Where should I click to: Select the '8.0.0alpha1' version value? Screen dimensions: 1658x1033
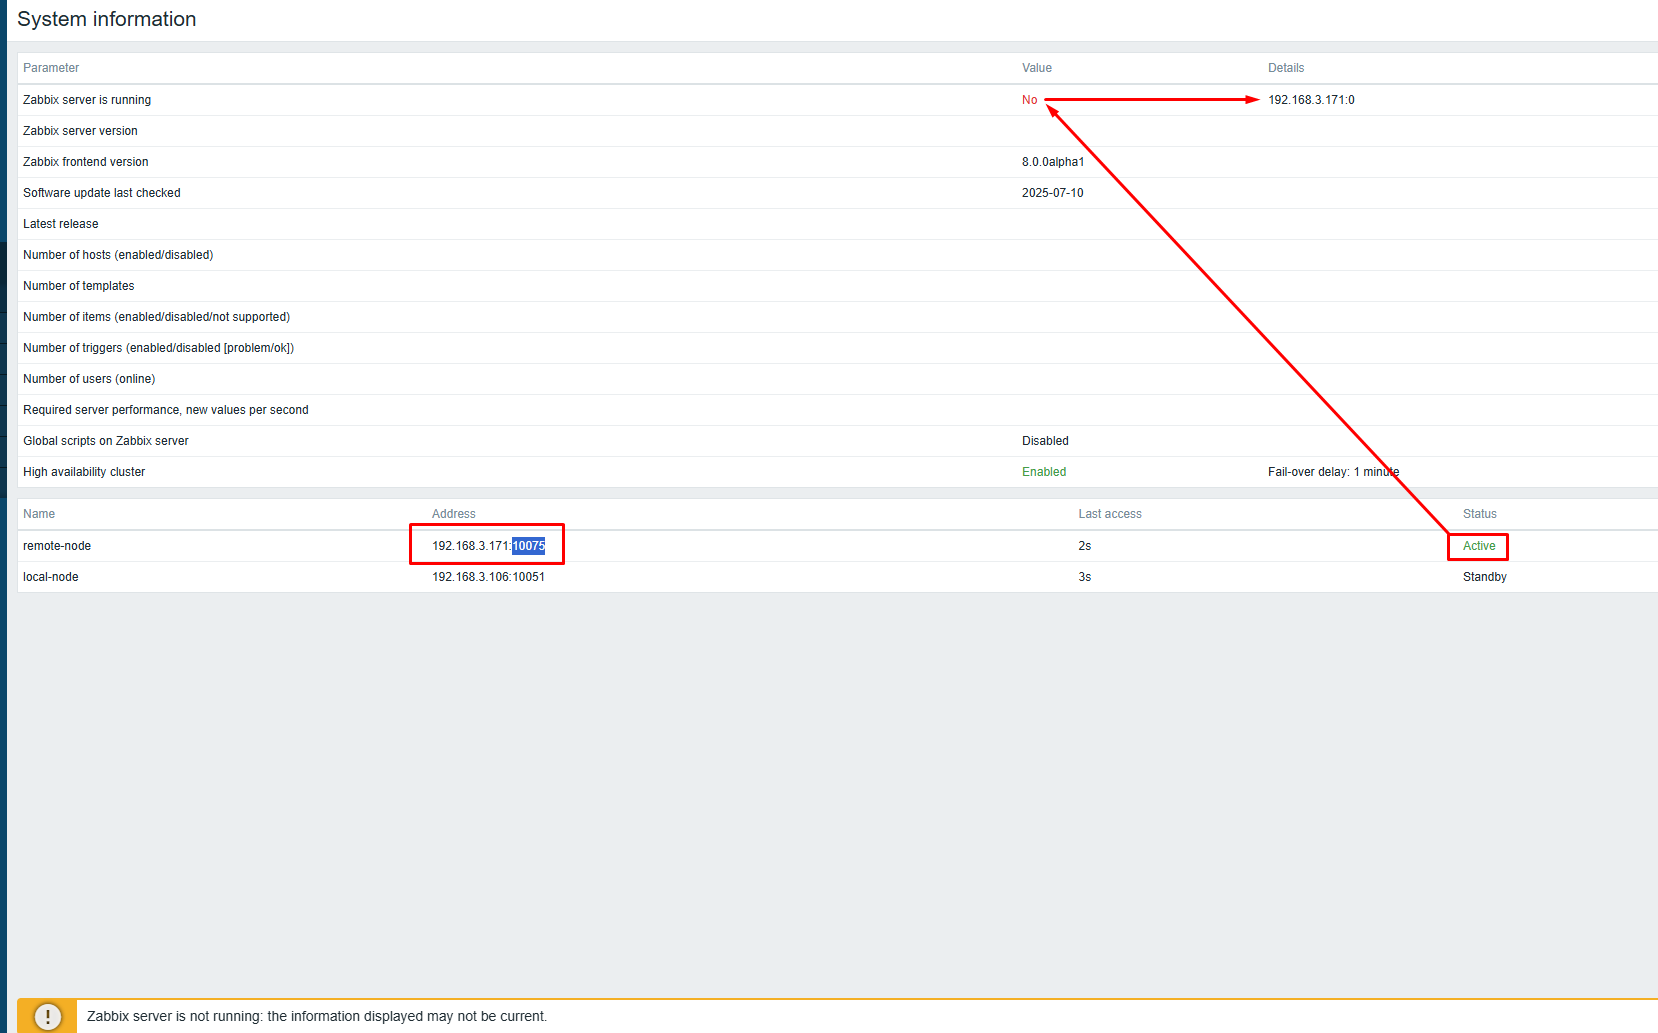point(1053,162)
